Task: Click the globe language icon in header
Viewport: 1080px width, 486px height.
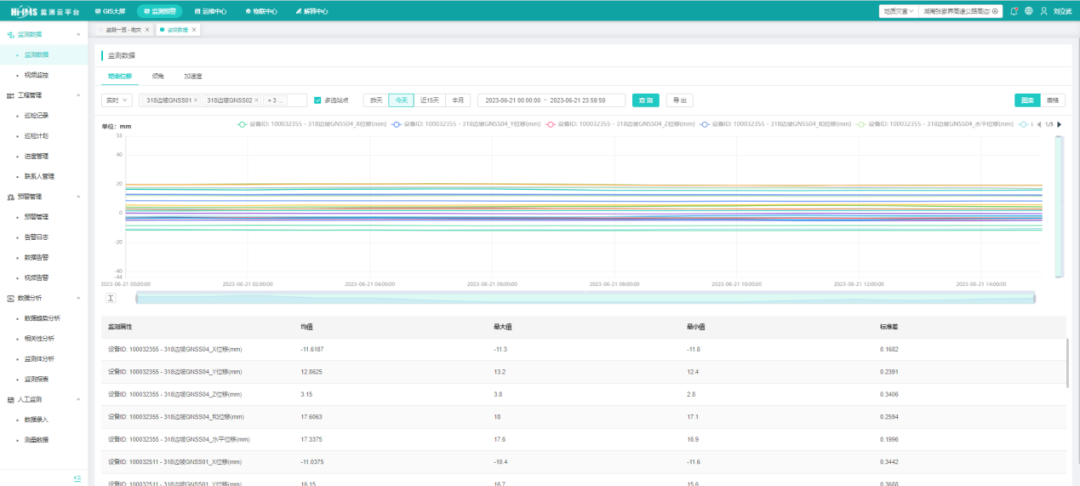Action: click(x=1029, y=11)
